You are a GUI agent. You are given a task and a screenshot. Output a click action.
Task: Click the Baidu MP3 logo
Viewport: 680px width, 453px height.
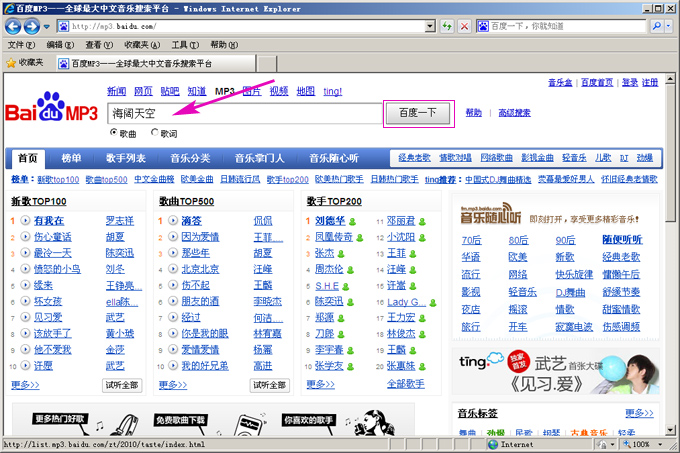coord(51,107)
